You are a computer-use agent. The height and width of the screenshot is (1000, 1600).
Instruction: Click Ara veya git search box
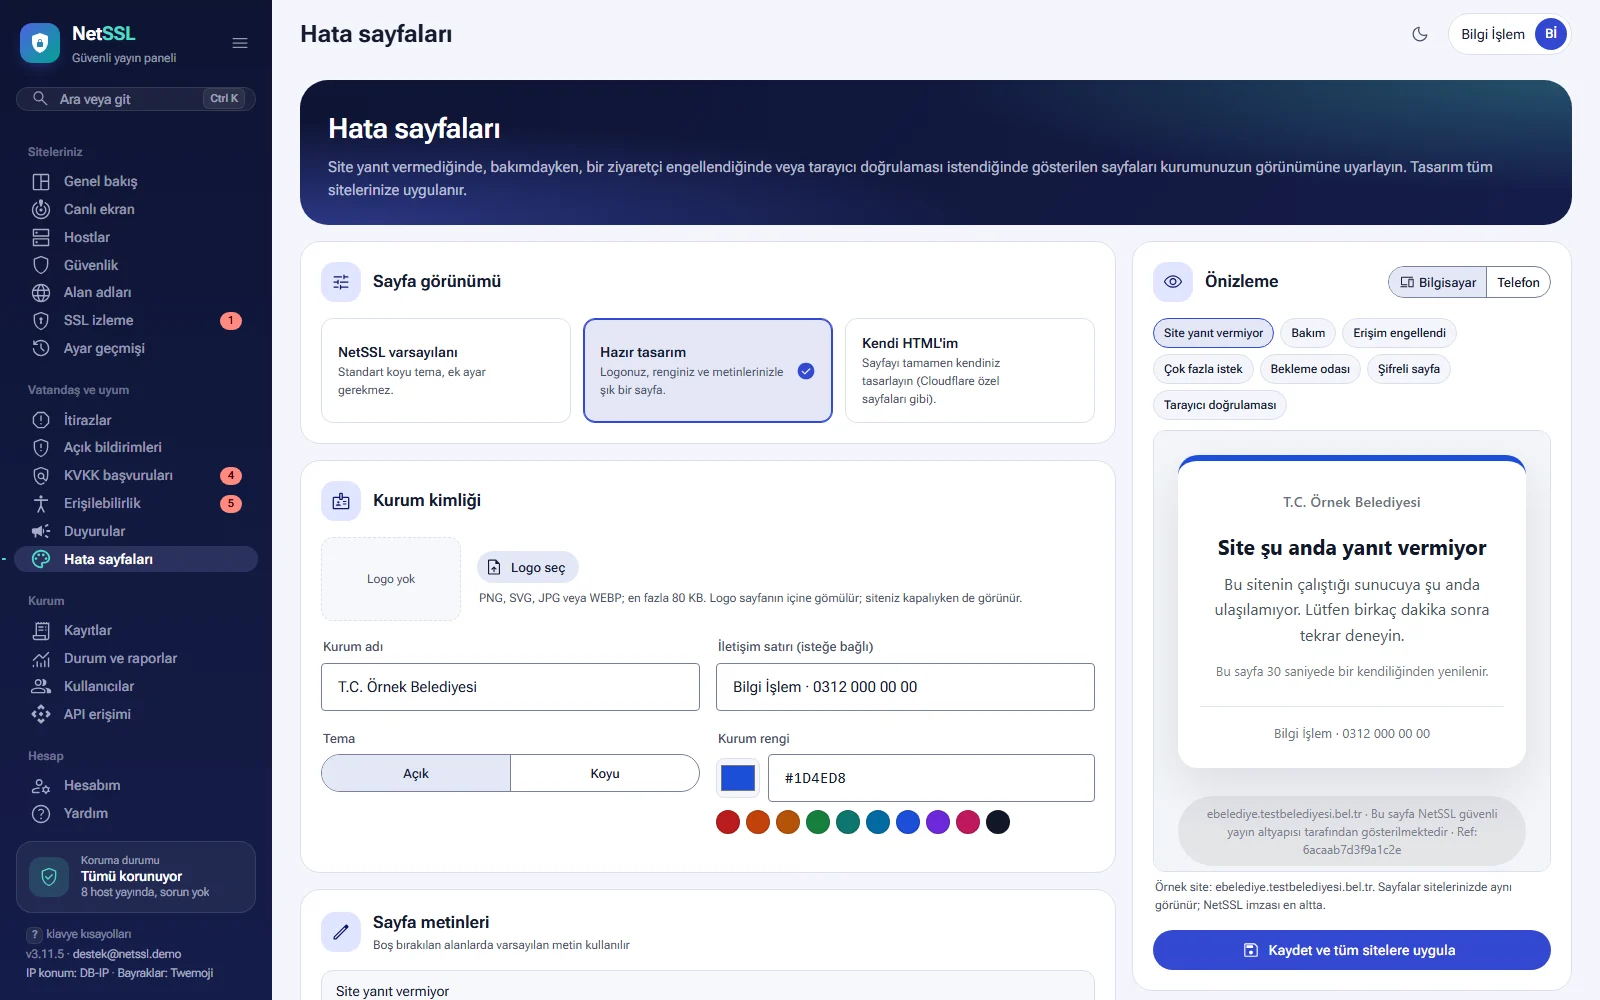click(x=136, y=99)
